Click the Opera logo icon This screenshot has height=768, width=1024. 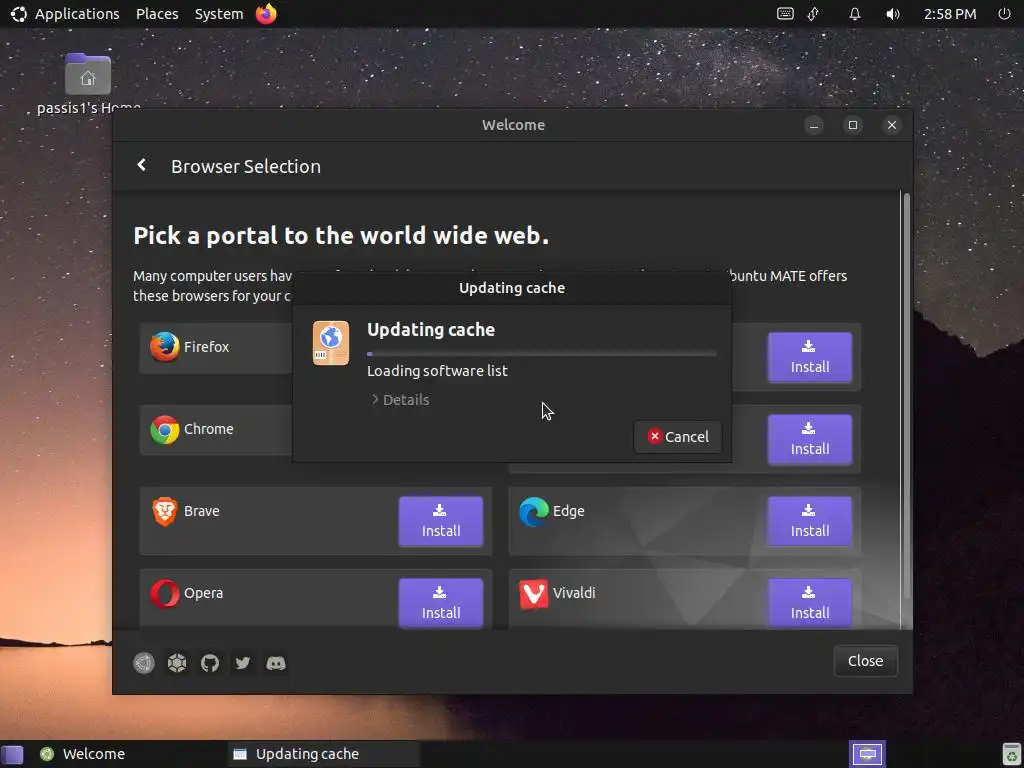[165, 594]
